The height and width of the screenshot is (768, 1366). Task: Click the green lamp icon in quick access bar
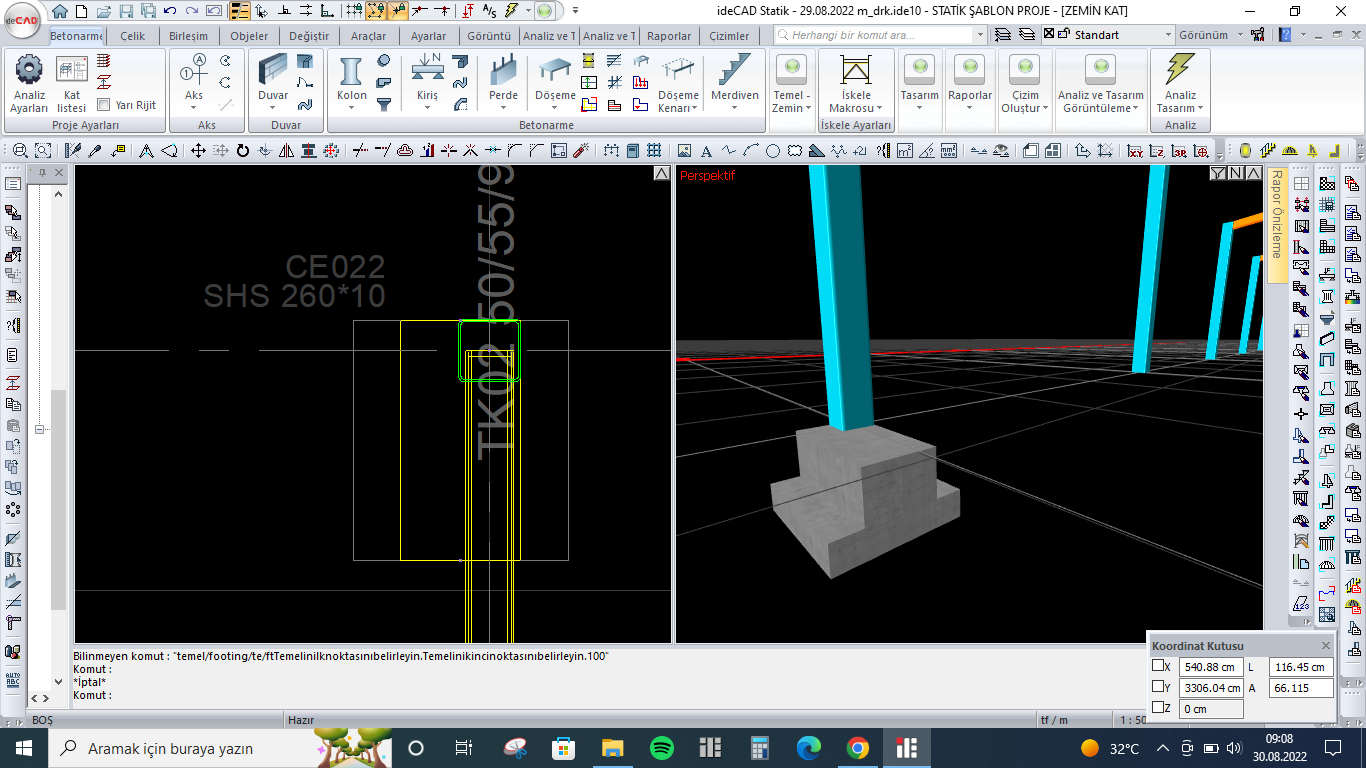(543, 11)
